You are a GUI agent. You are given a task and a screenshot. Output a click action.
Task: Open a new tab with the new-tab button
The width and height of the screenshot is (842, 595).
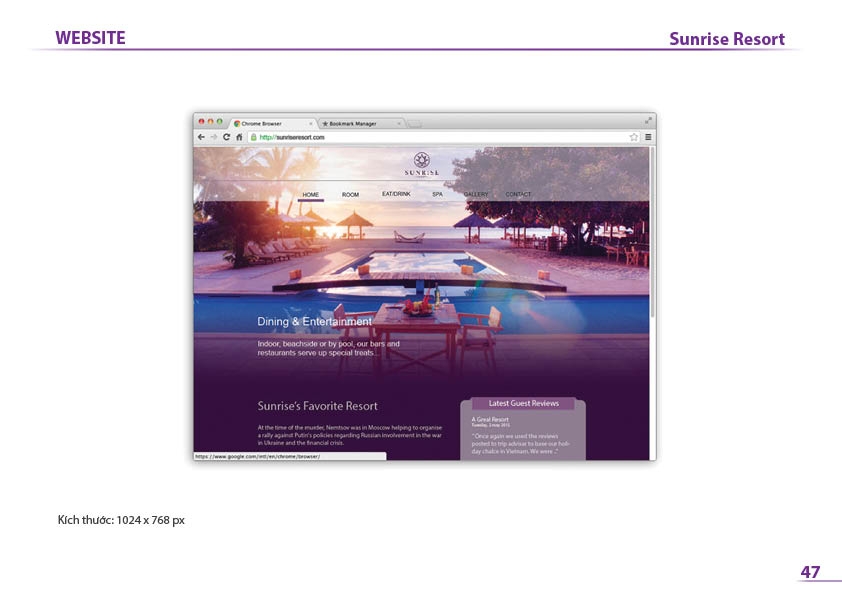(x=415, y=124)
